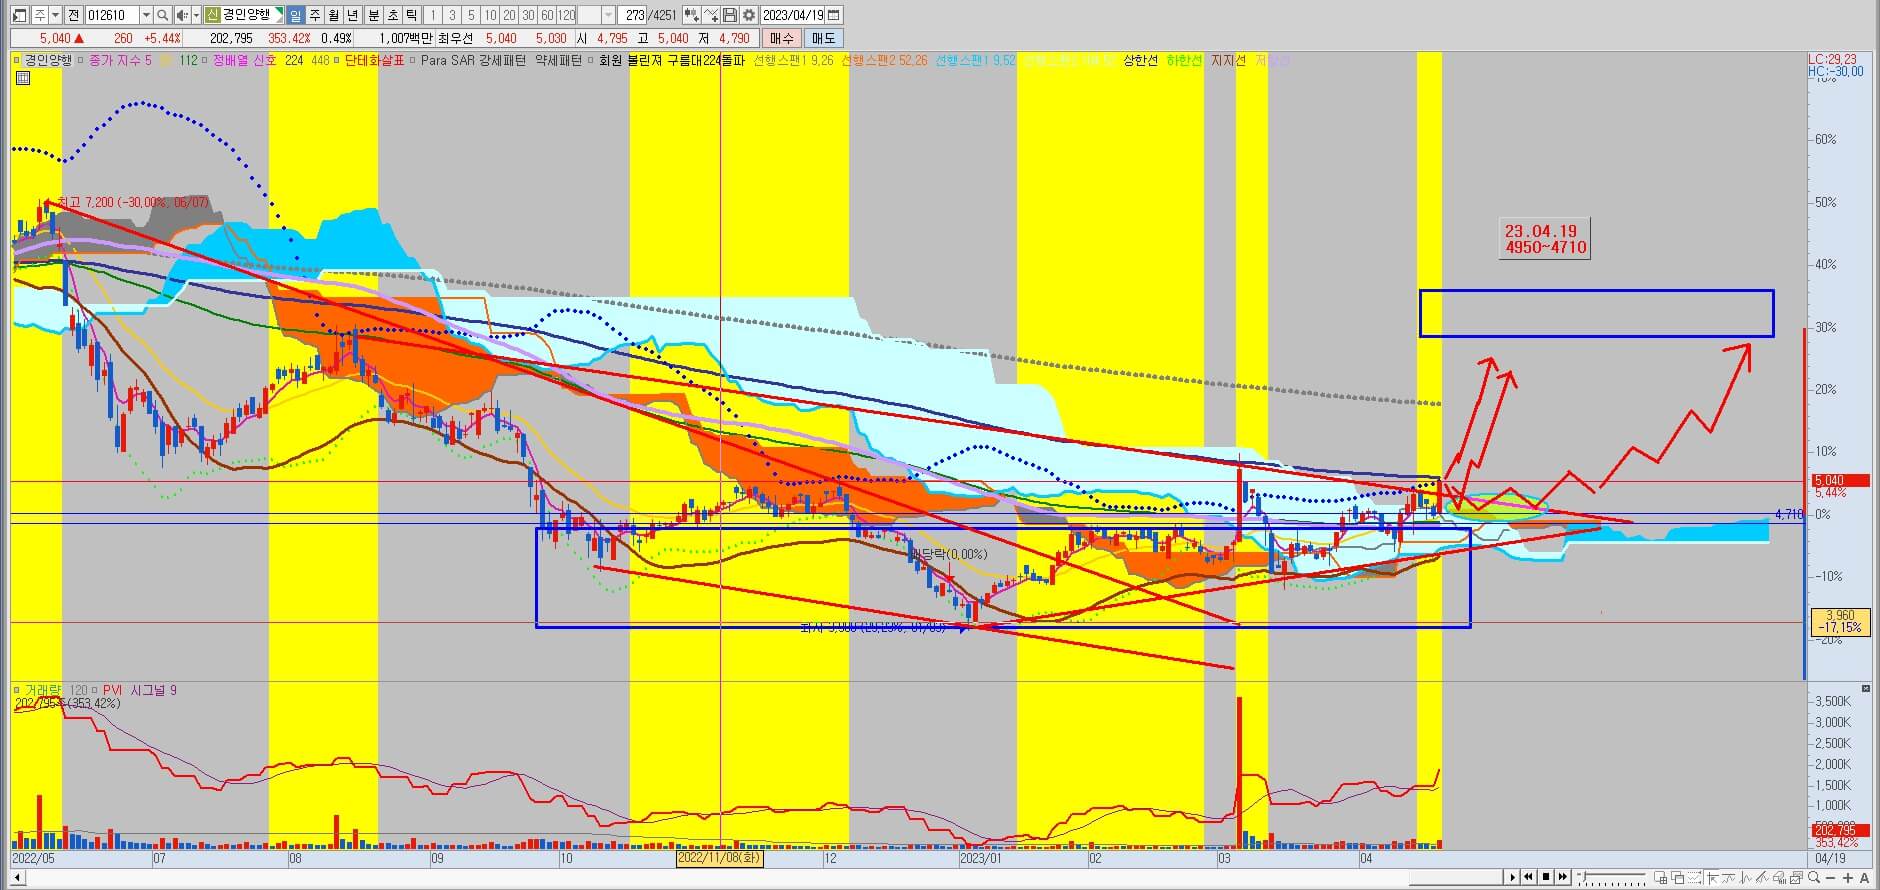The height and width of the screenshot is (890, 1880).
Task: Open the custom interval dropdown
Action: pyautogui.click(x=608, y=15)
